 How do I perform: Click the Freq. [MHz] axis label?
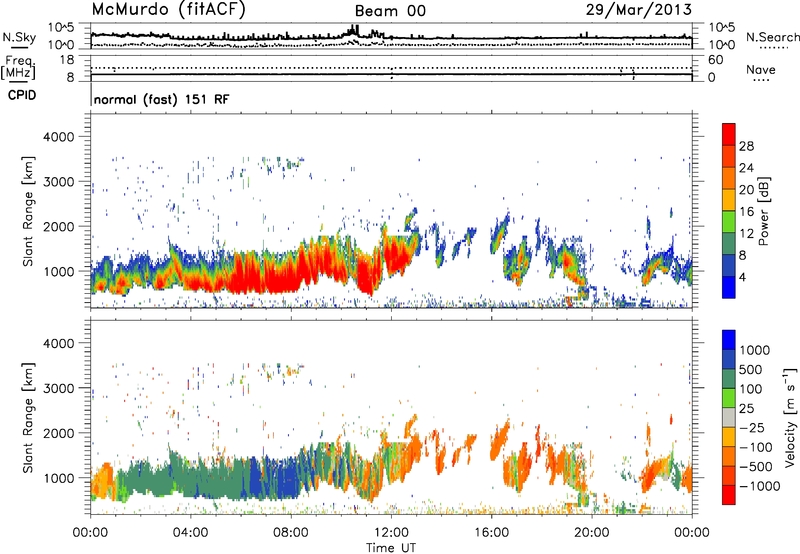18,68
